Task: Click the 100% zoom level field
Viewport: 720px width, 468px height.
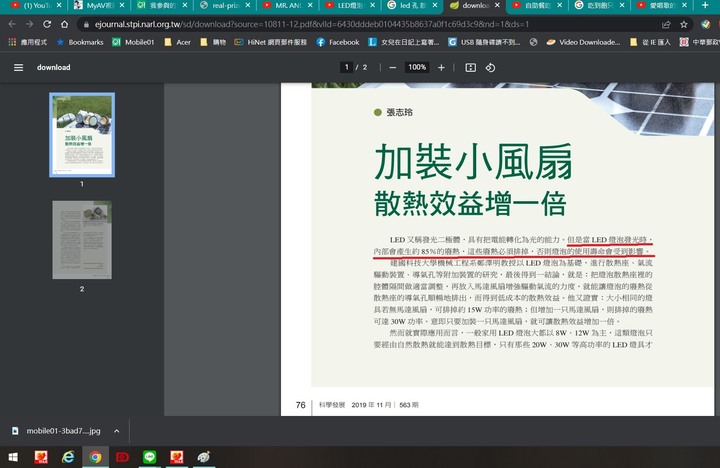Action: (417, 67)
